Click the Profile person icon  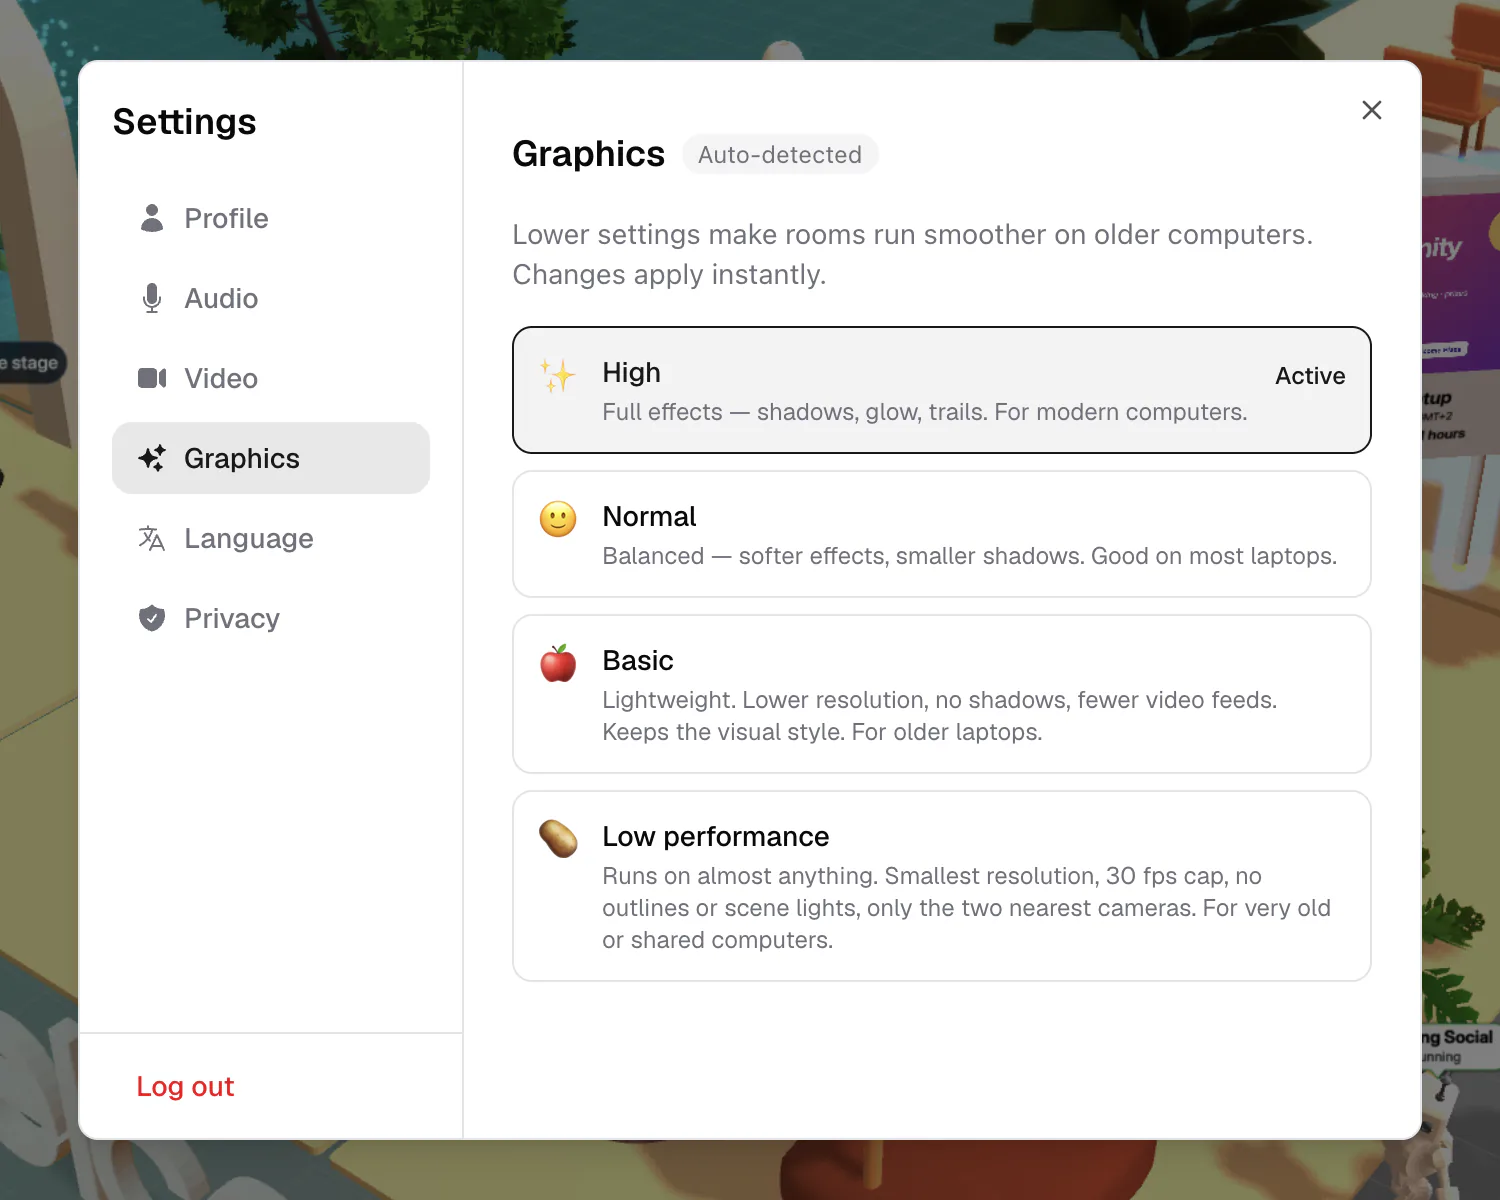pyautogui.click(x=152, y=218)
